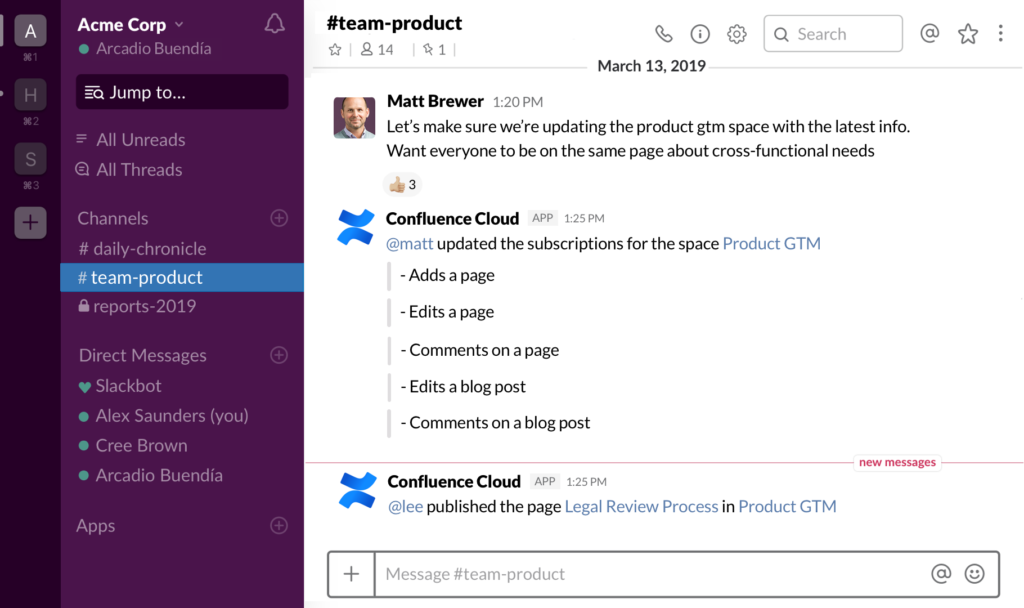The height and width of the screenshot is (608, 1024).
Task: Select the #team-product channel
Action: point(182,278)
